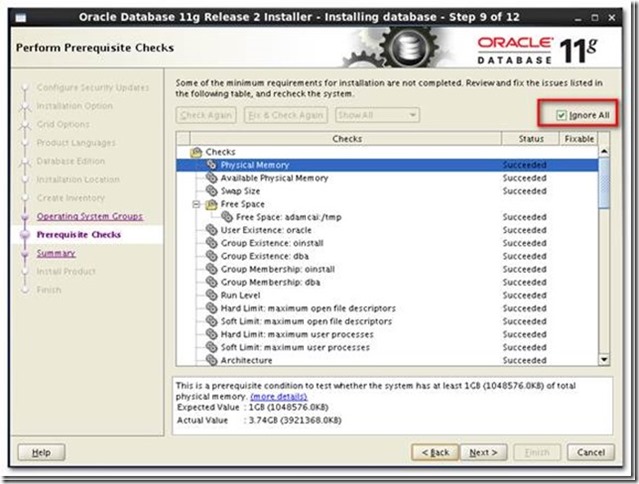Select the Physical Memory row text

tap(255, 165)
